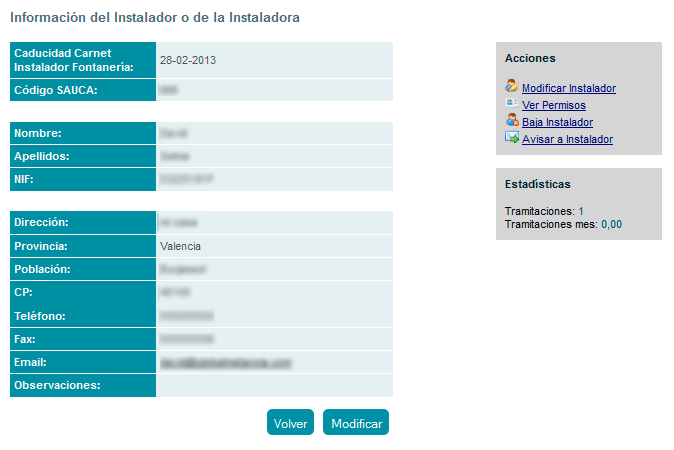Viewport: 674px width, 450px height.
Task: Click the Ver Permisos card icon
Action: [512, 104]
